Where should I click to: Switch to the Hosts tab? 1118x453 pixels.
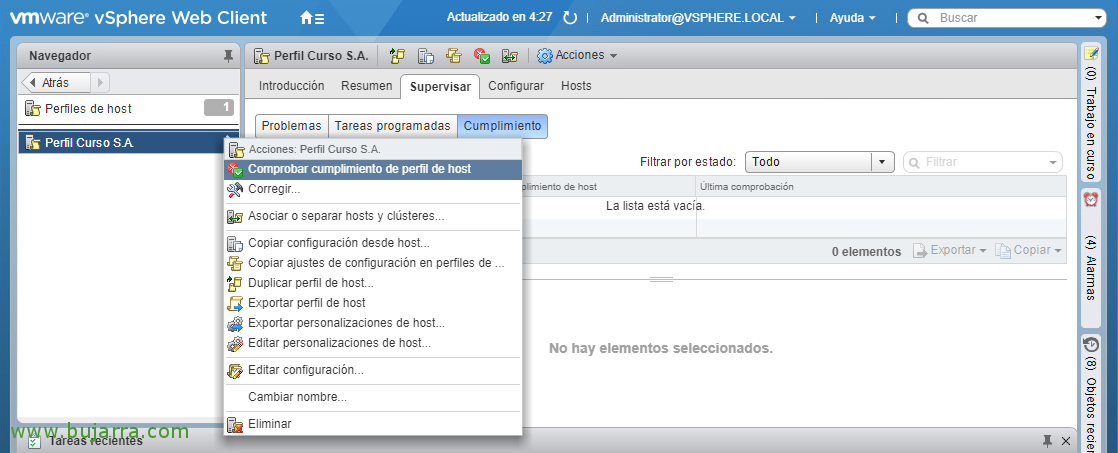[576, 86]
